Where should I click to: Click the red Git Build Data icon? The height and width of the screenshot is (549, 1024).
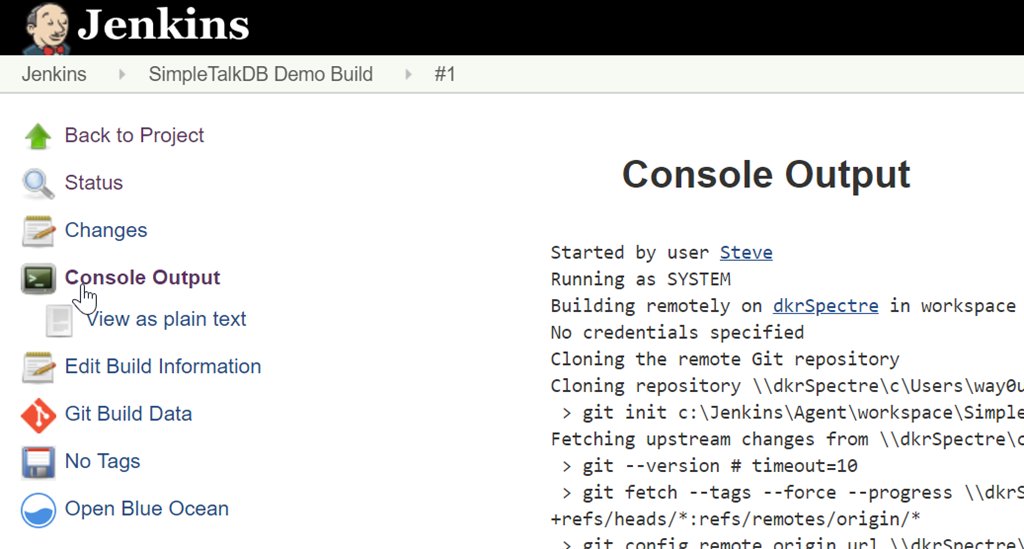tap(38, 414)
